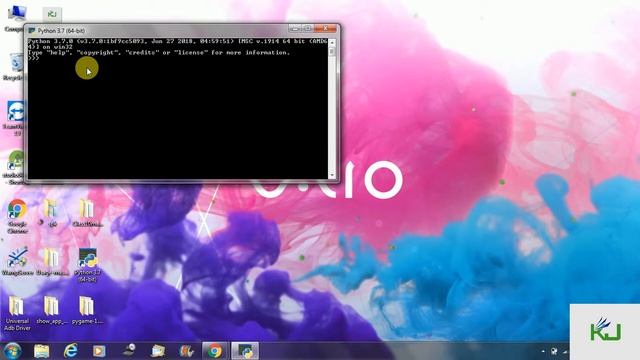The width and height of the screenshot is (640, 360).
Task: Click the console scrollbar down arrow
Action: 332,175
